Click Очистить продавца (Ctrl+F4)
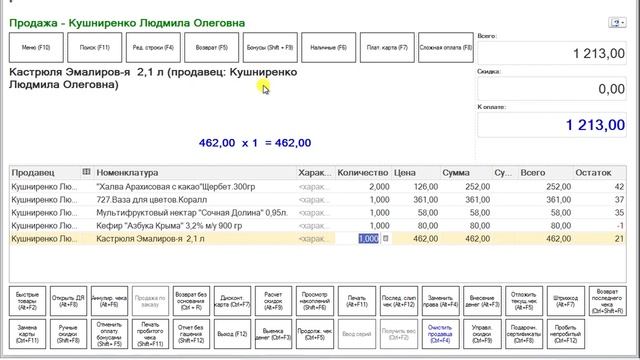640x360 pixels. click(440, 334)
